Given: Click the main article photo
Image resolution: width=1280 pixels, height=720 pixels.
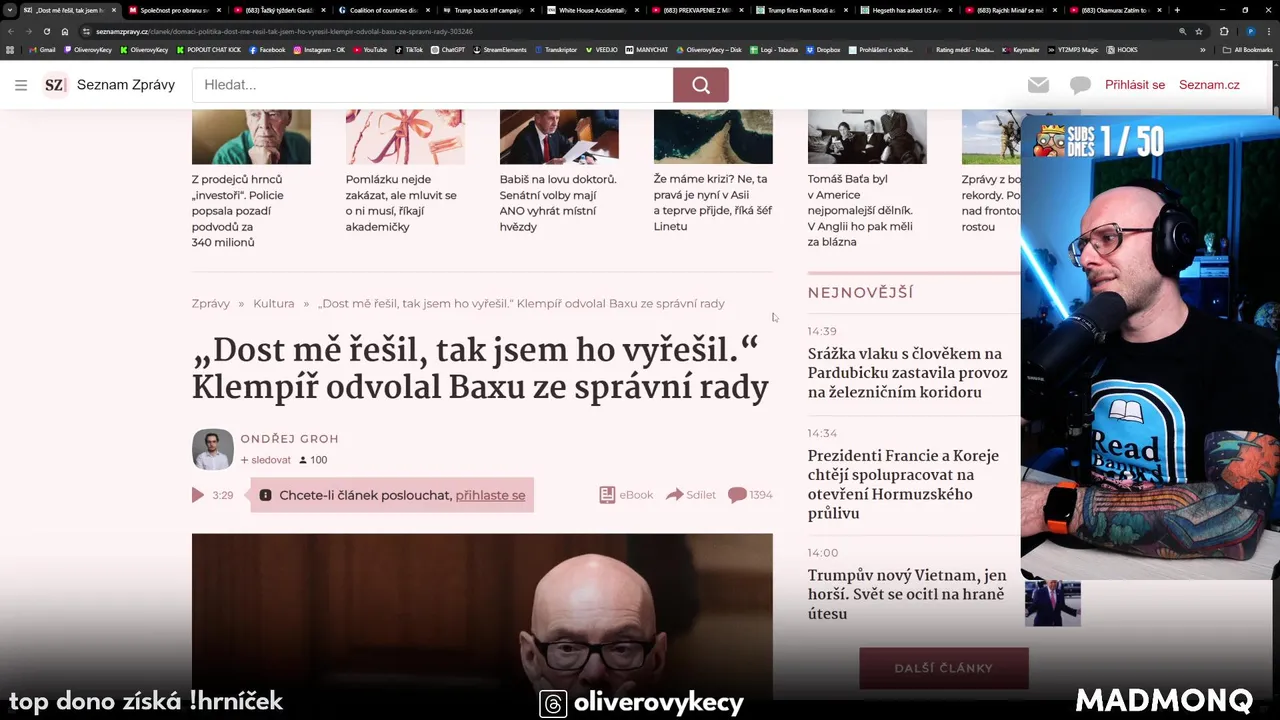Looking at the screenshot, I should [482, 617].
